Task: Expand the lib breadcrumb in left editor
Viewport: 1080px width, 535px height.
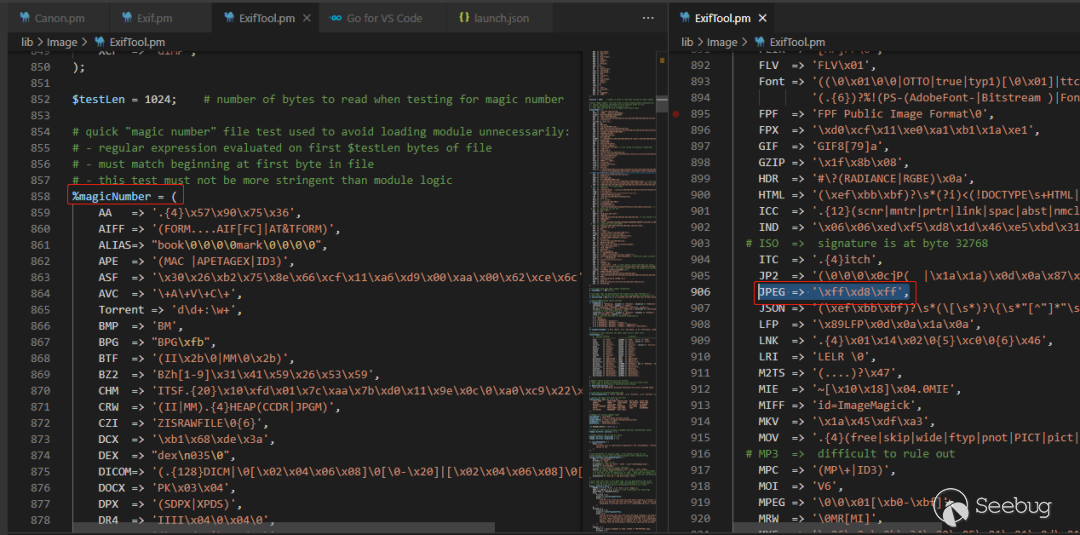Action: (27, 42)
